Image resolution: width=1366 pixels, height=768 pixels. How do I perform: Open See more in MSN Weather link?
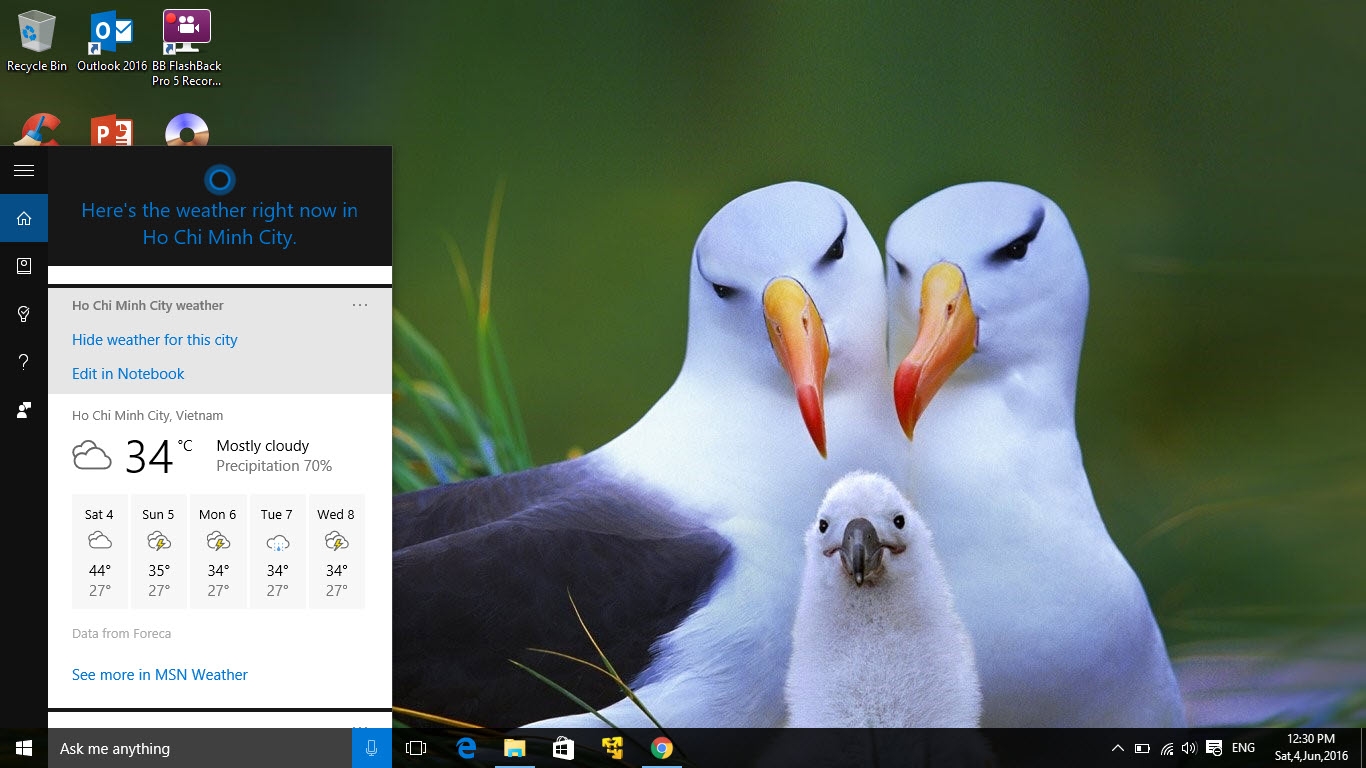coord(160,675)
